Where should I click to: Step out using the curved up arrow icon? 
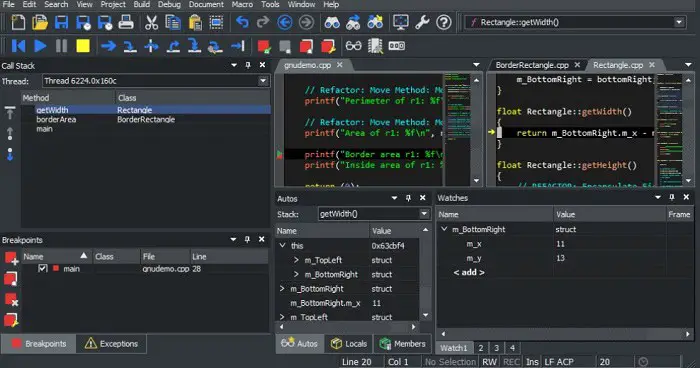point(173,46)
